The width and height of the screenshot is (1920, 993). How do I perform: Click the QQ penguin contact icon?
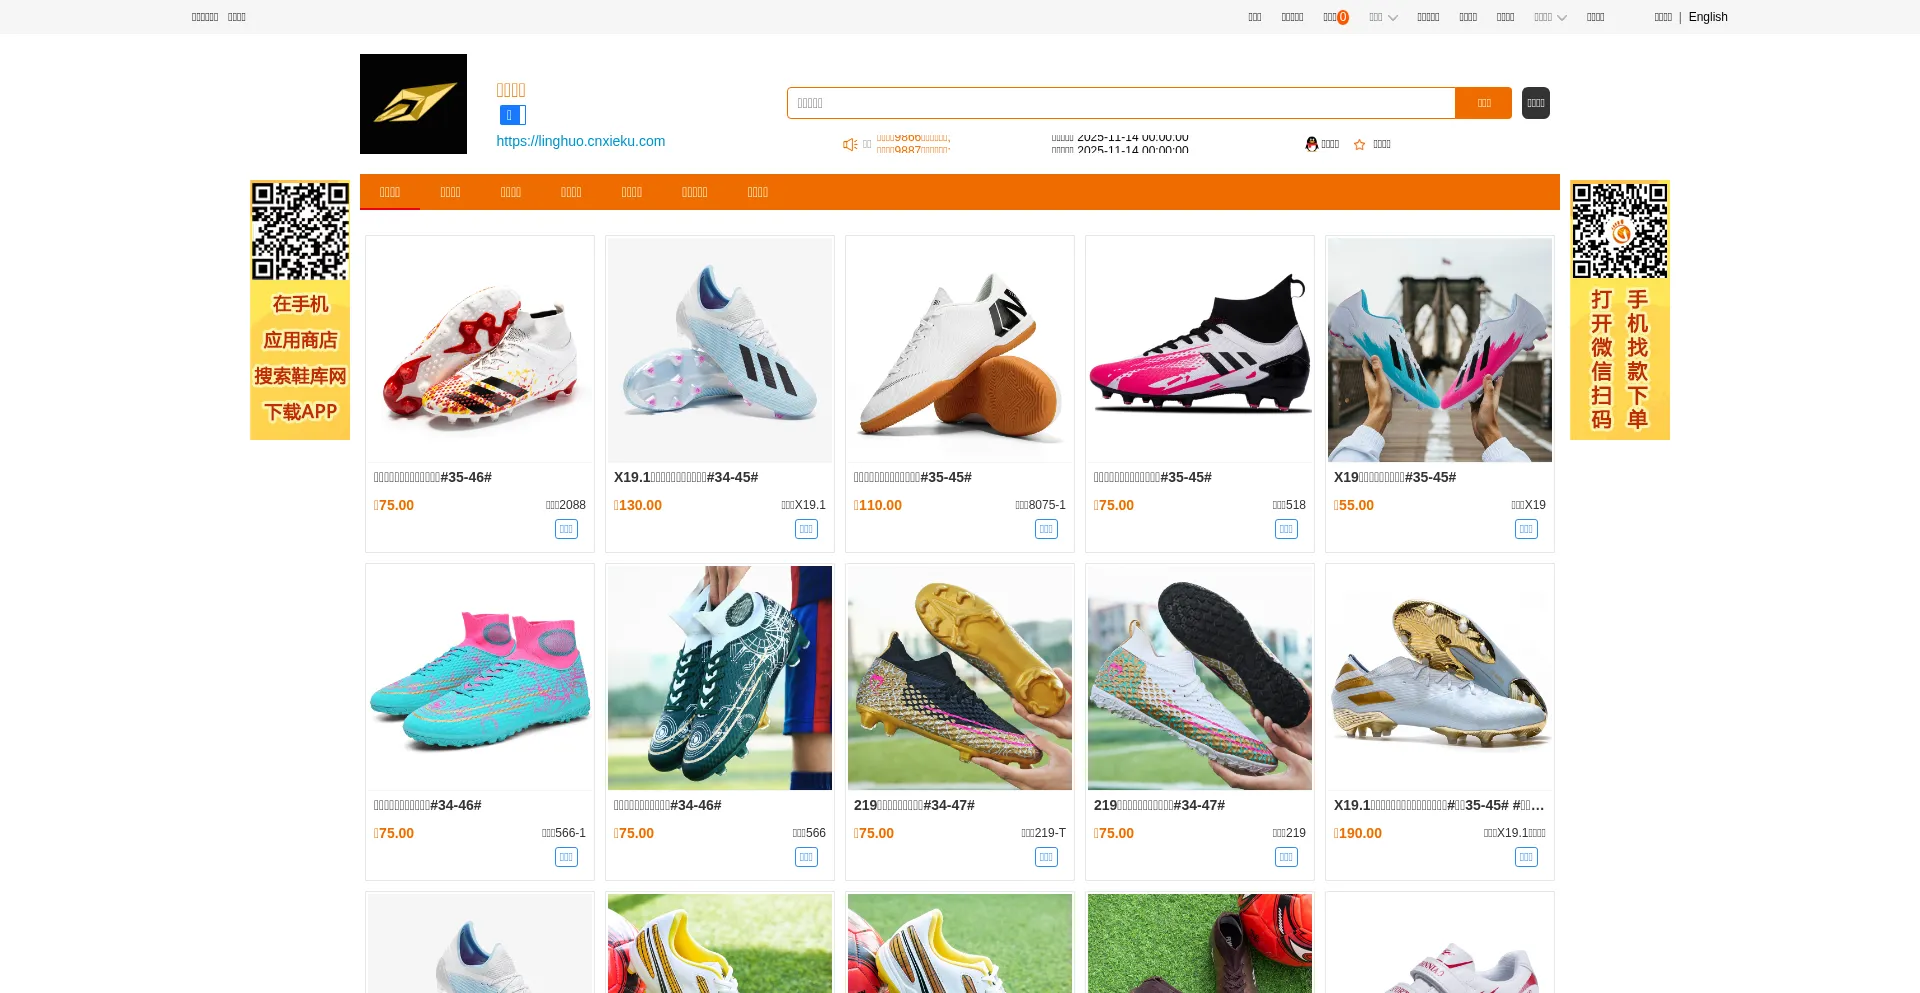[x=1311, y=144]
